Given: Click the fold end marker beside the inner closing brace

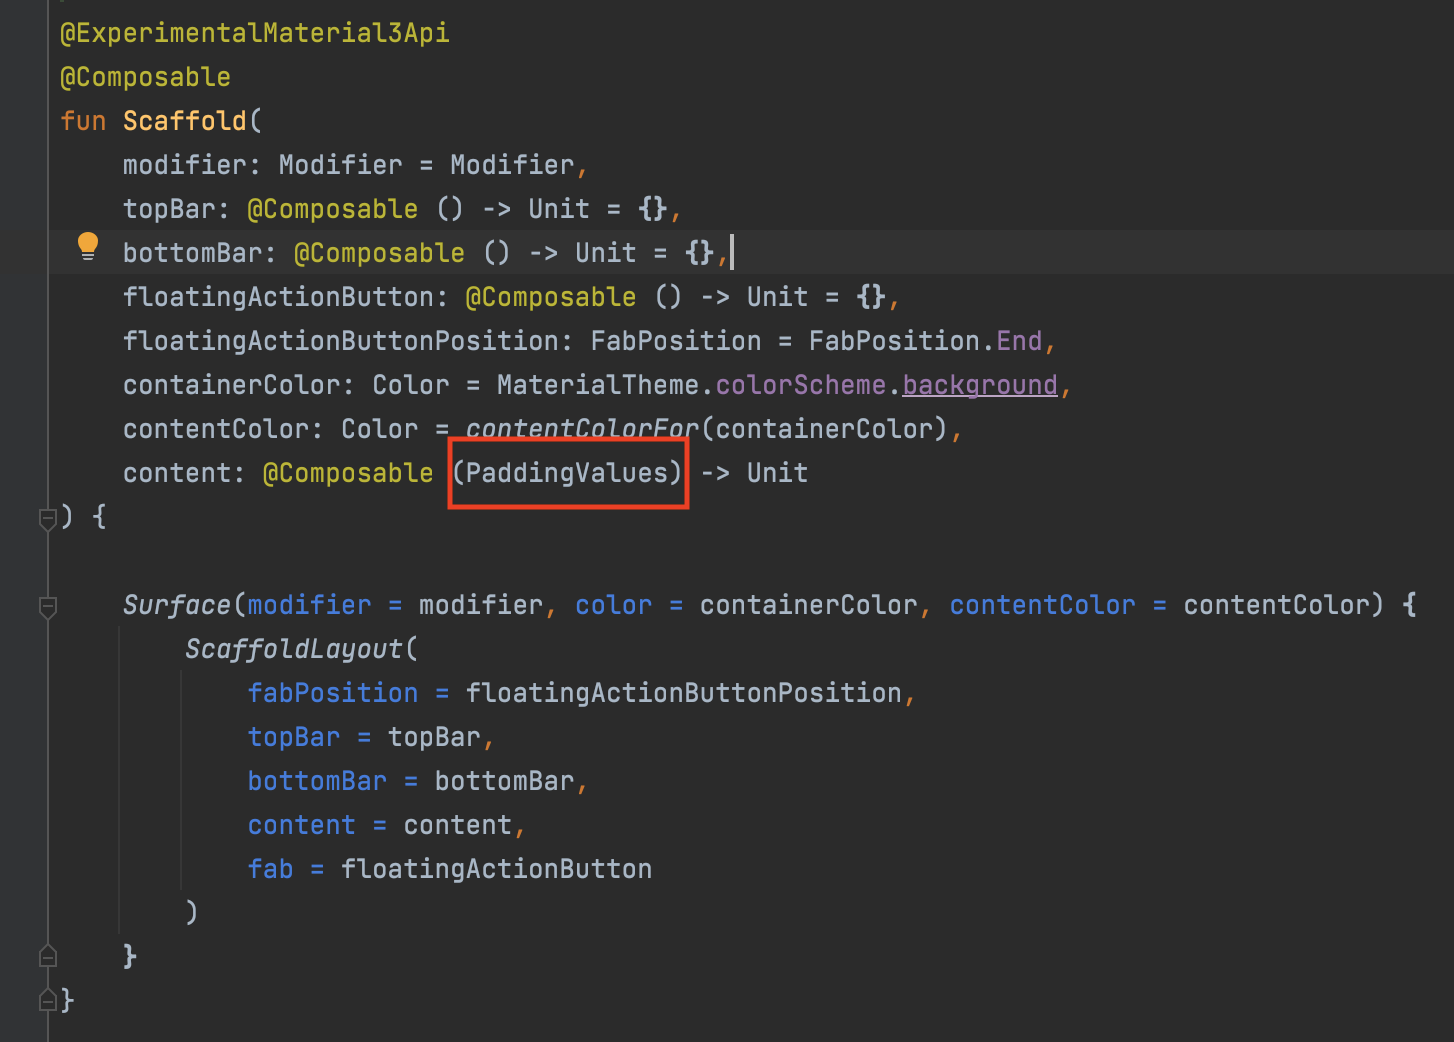Looking at the screenshot, I should 47,956.
